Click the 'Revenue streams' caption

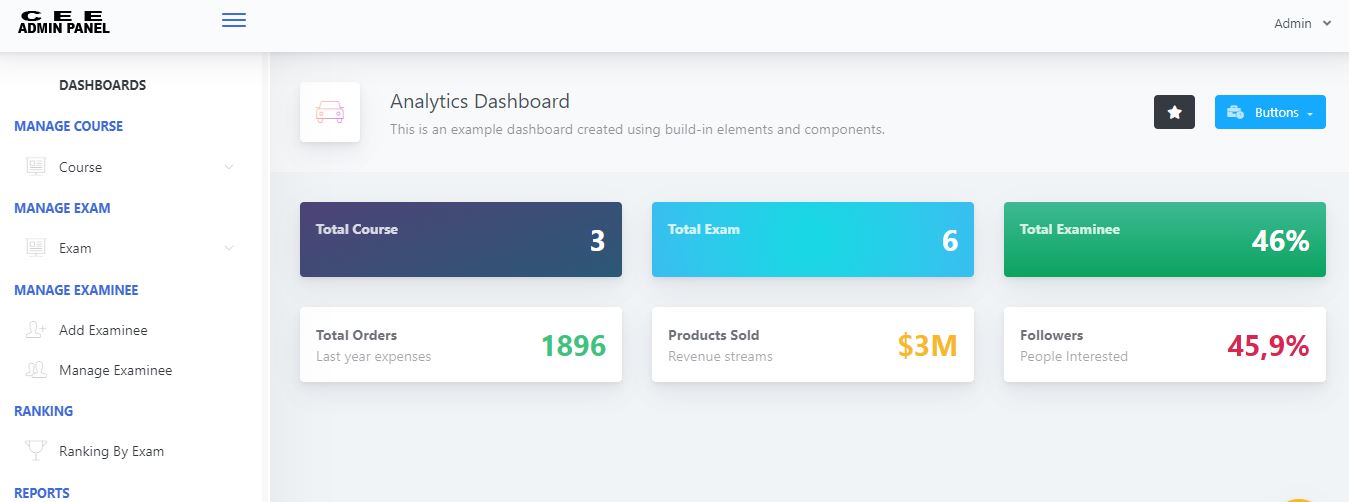click(720, 356)
